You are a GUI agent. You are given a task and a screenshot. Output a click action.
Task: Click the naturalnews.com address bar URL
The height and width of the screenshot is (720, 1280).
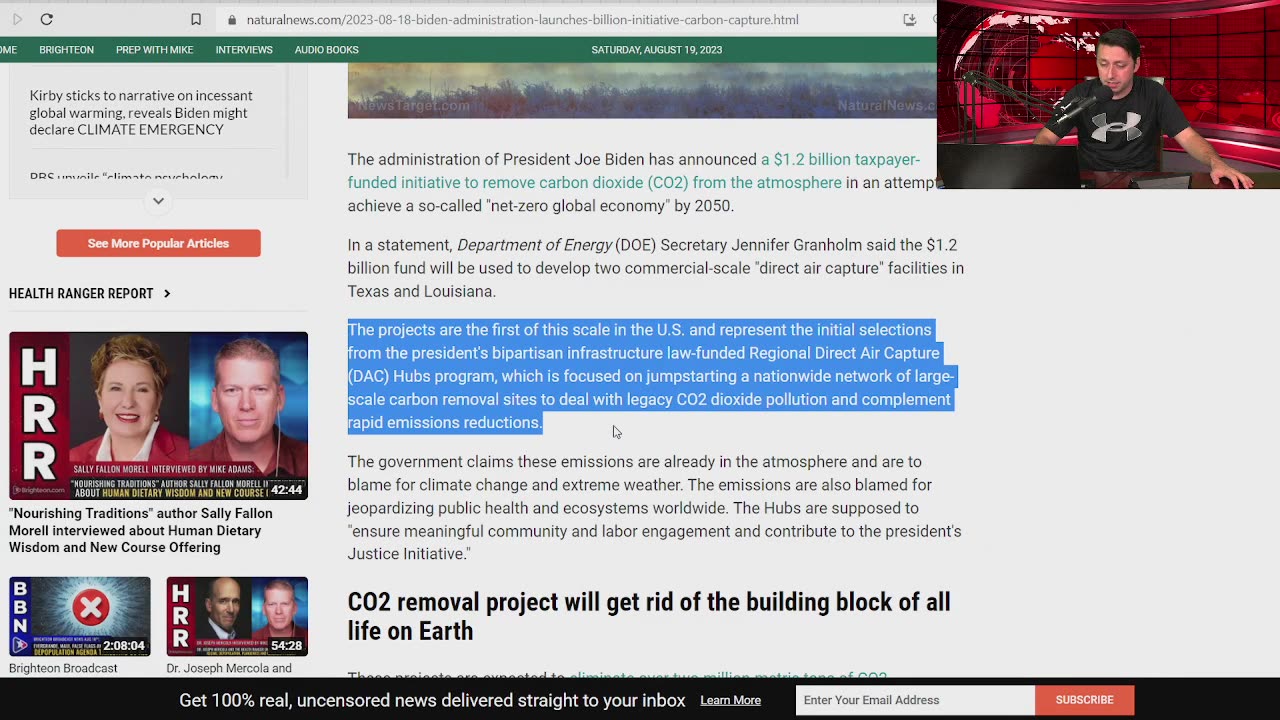[522, 20]
